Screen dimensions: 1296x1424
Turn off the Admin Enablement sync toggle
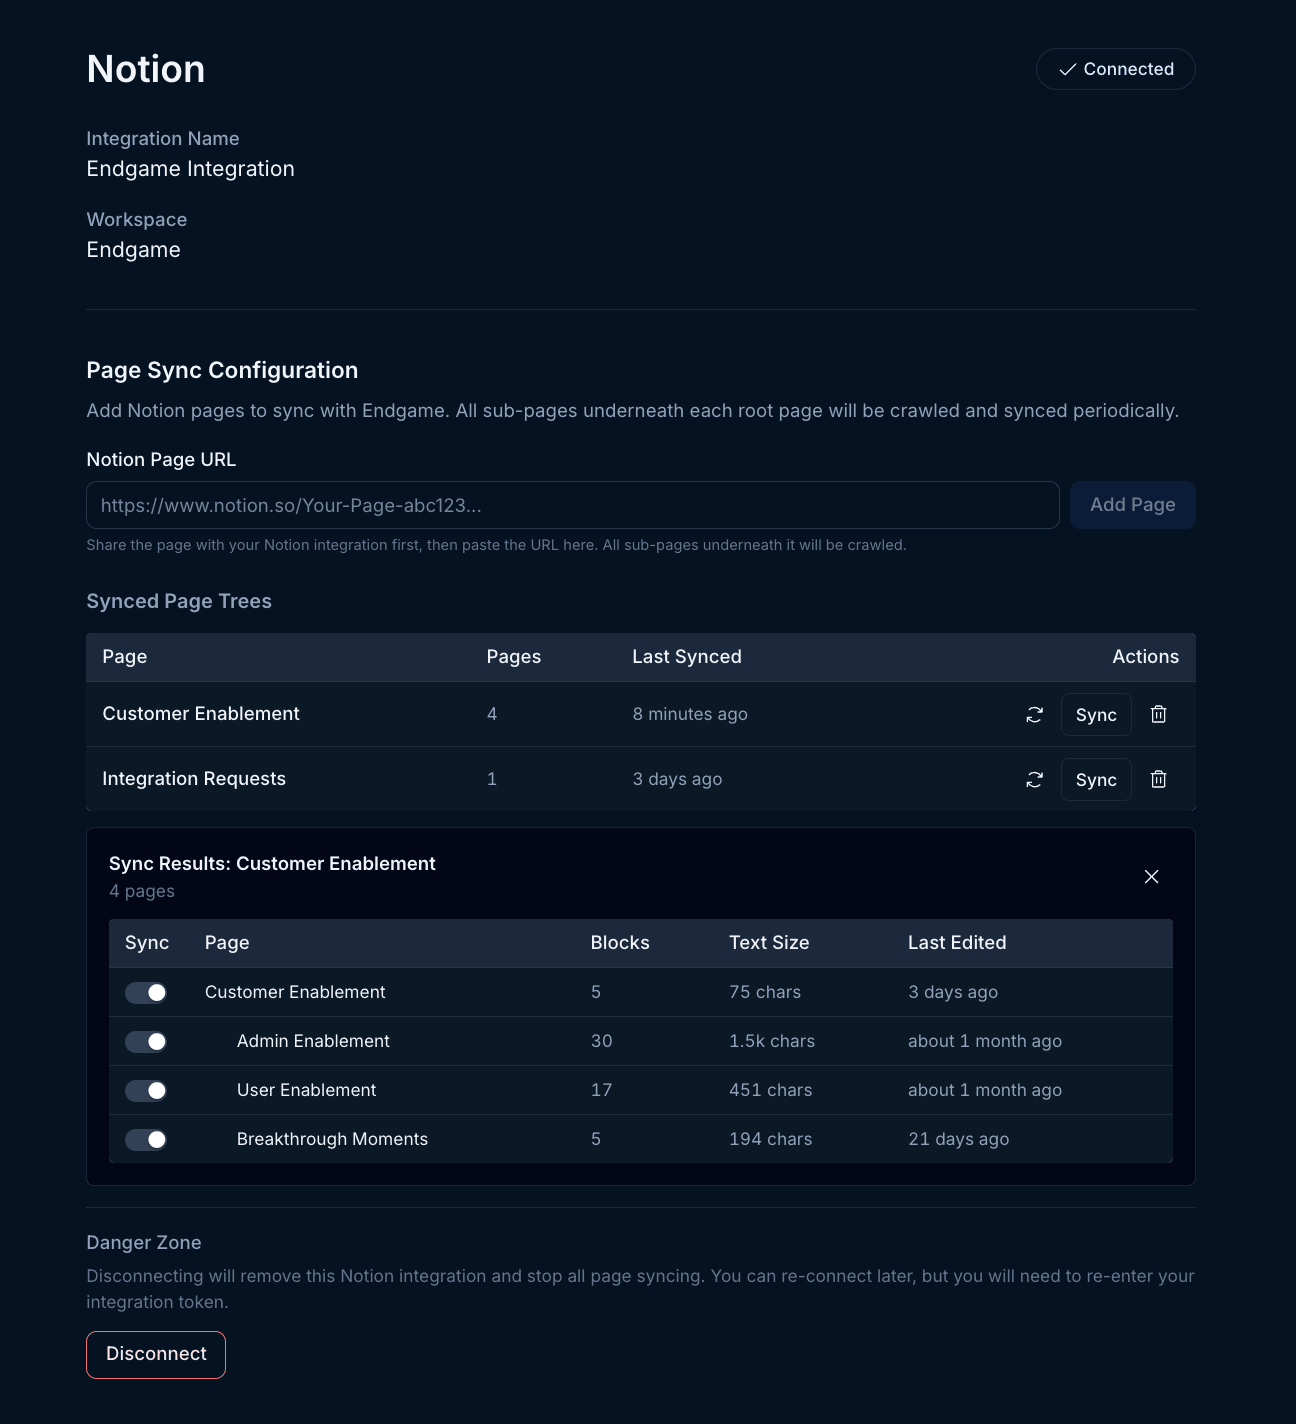coord(146,1041)
